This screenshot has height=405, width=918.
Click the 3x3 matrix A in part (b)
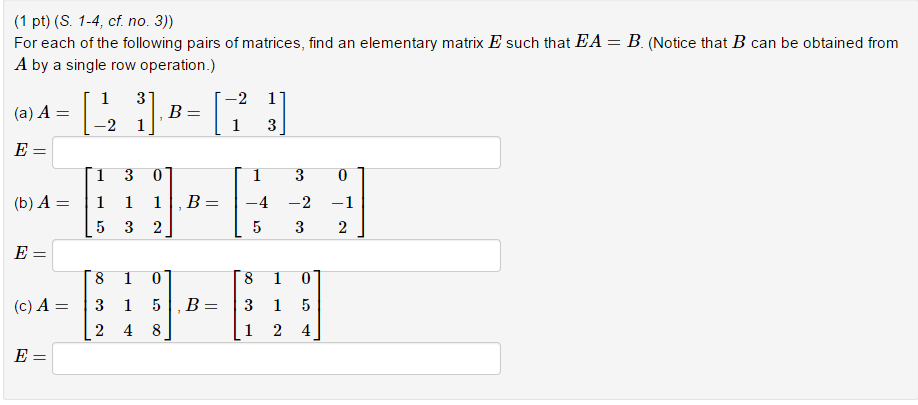coord(129,202)
